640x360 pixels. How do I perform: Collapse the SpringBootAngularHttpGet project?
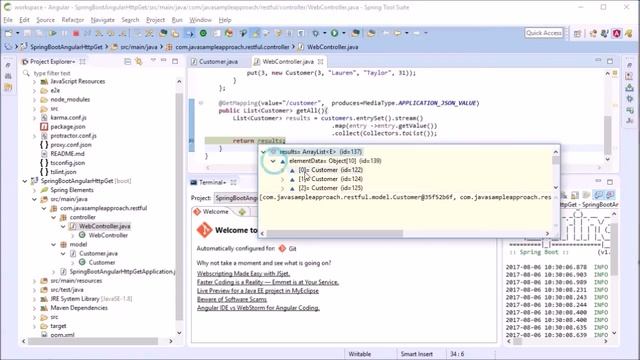[x=25, y=181]
